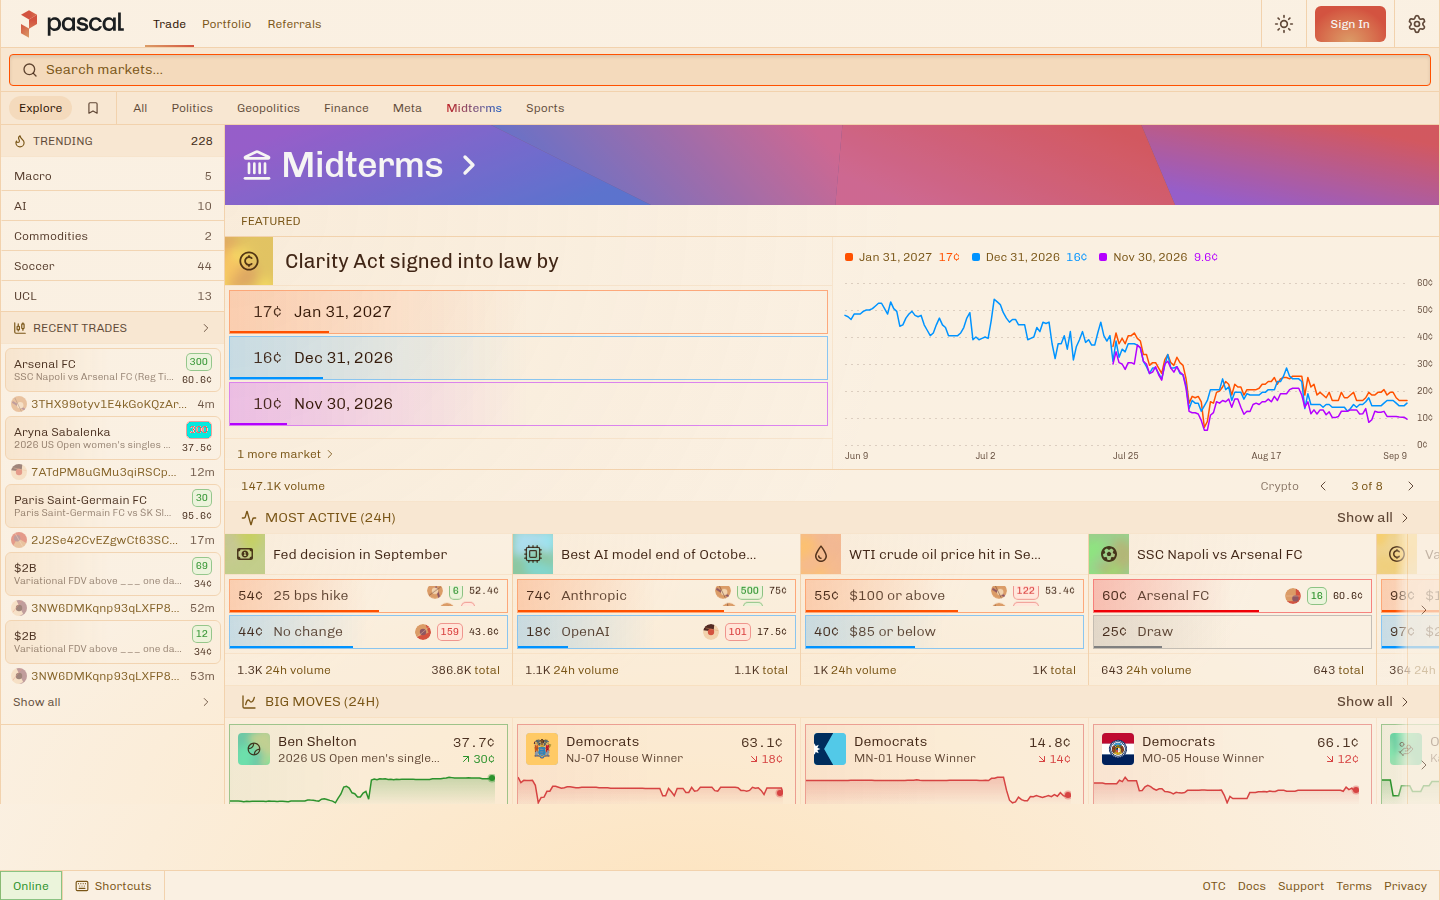Click the Best AI model chip icon

click(533, 554)
